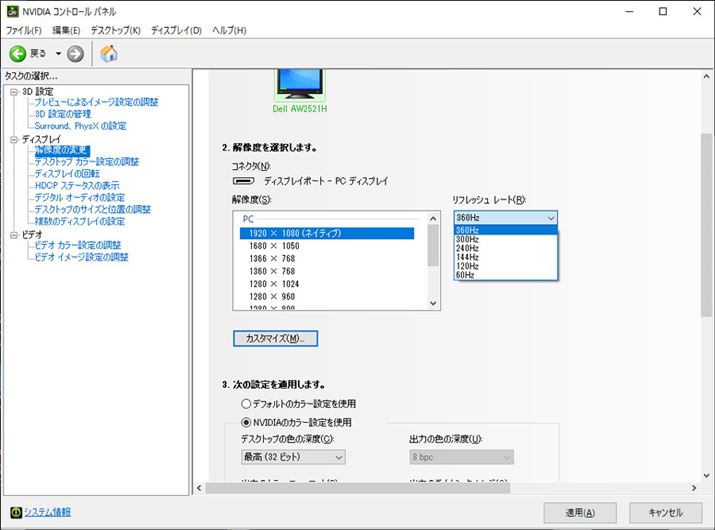Open the 編集(E) menu

point(66,31)
